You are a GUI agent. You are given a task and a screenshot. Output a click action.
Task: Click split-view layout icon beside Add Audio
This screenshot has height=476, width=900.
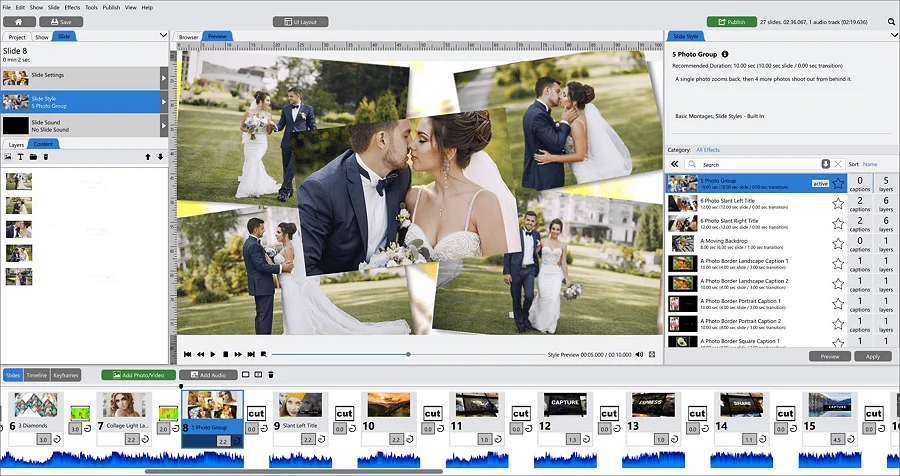[x=258, y=374]
